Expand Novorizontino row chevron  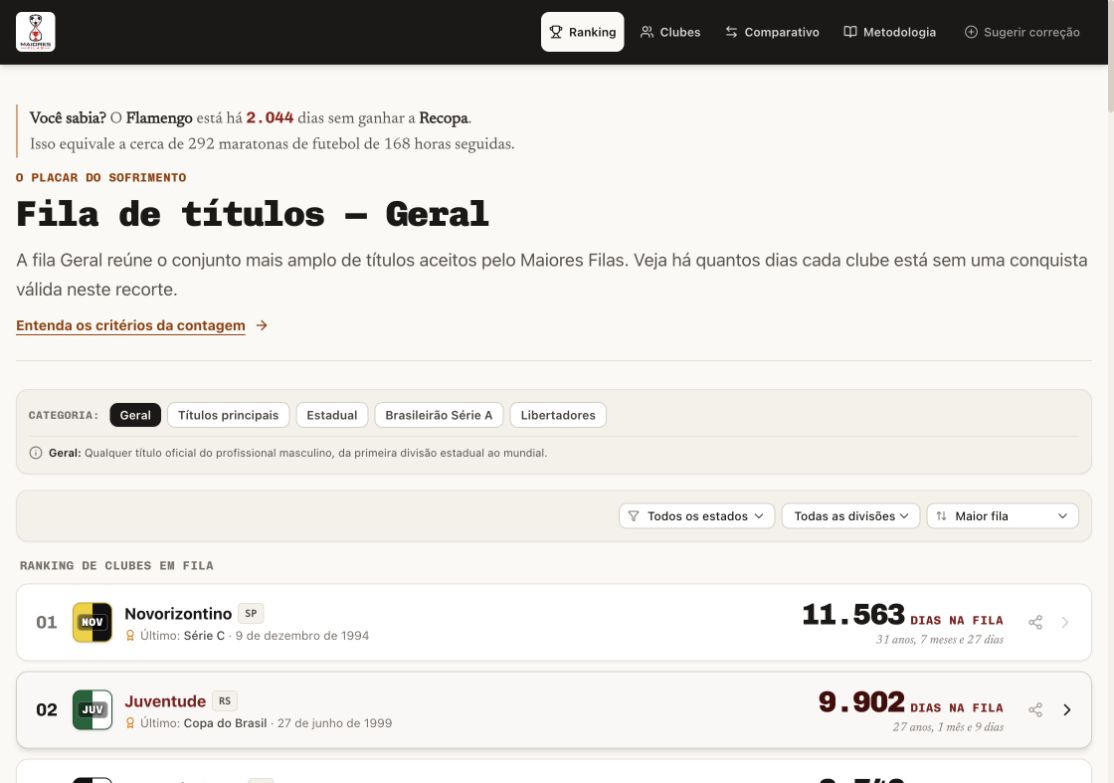(1065, 622)
